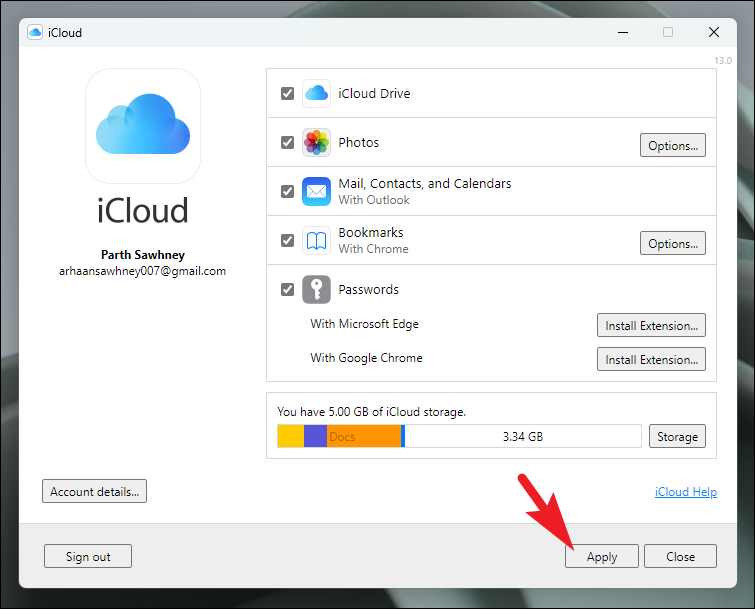Install Extension for Microsoft Edge

(x=651, y=325)
